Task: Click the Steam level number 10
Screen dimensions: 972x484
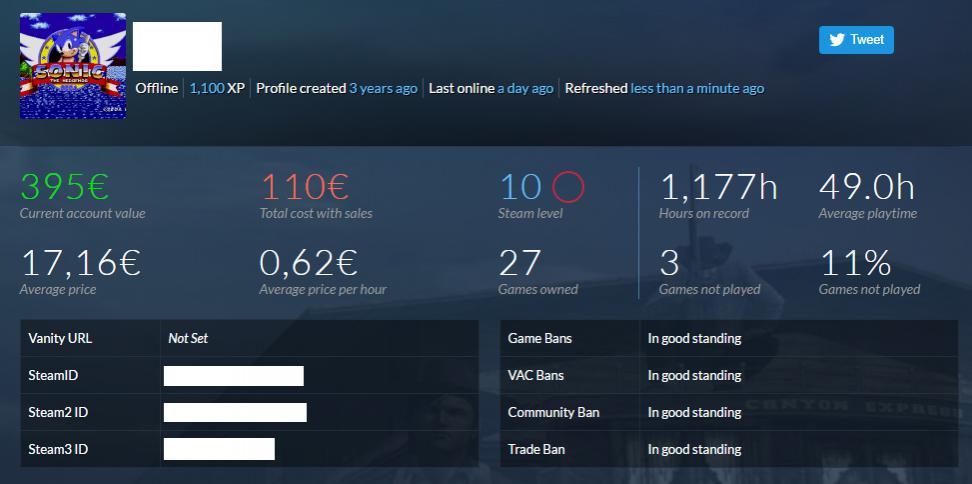Action: [x=521, y=187]
